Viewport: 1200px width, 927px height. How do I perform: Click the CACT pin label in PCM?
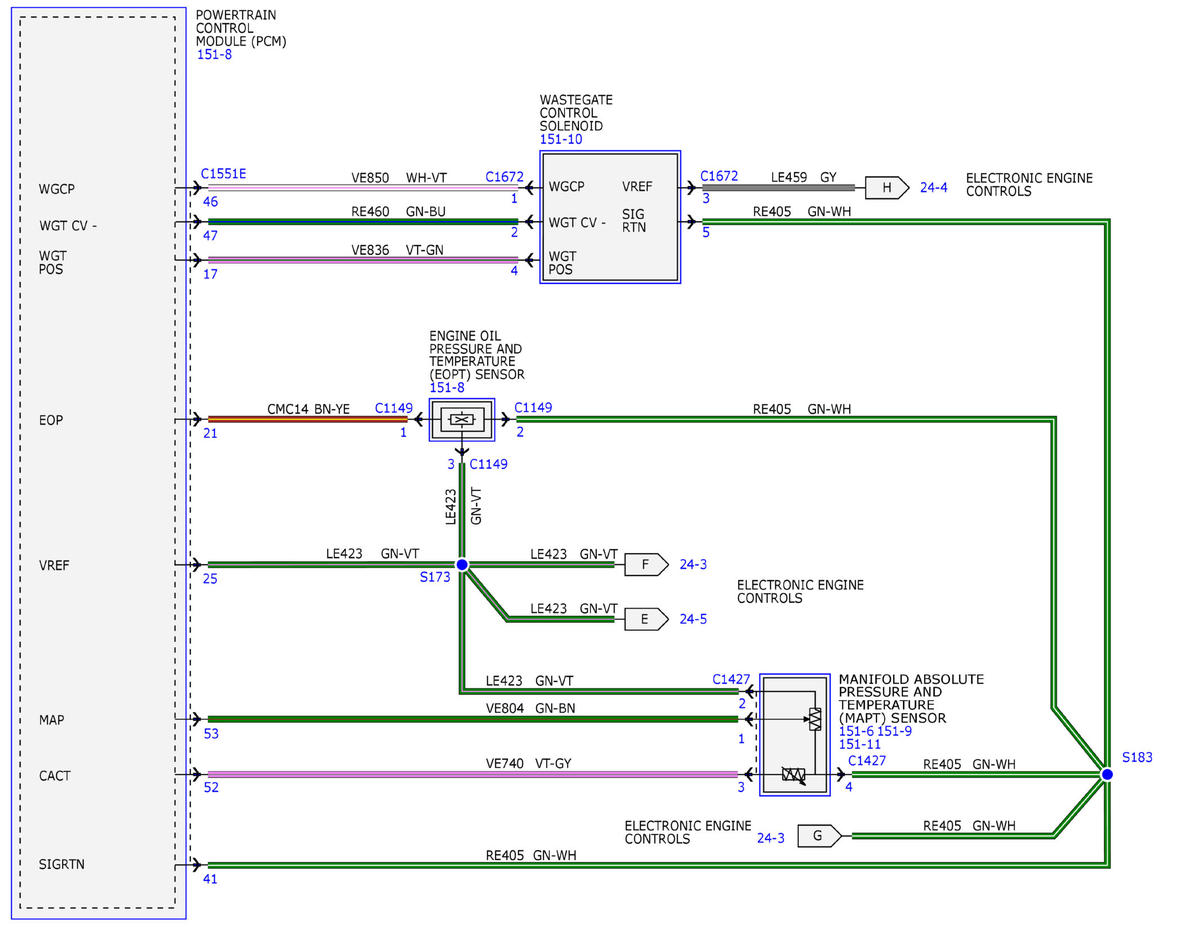pyautogui.click(x=55, y=776)
